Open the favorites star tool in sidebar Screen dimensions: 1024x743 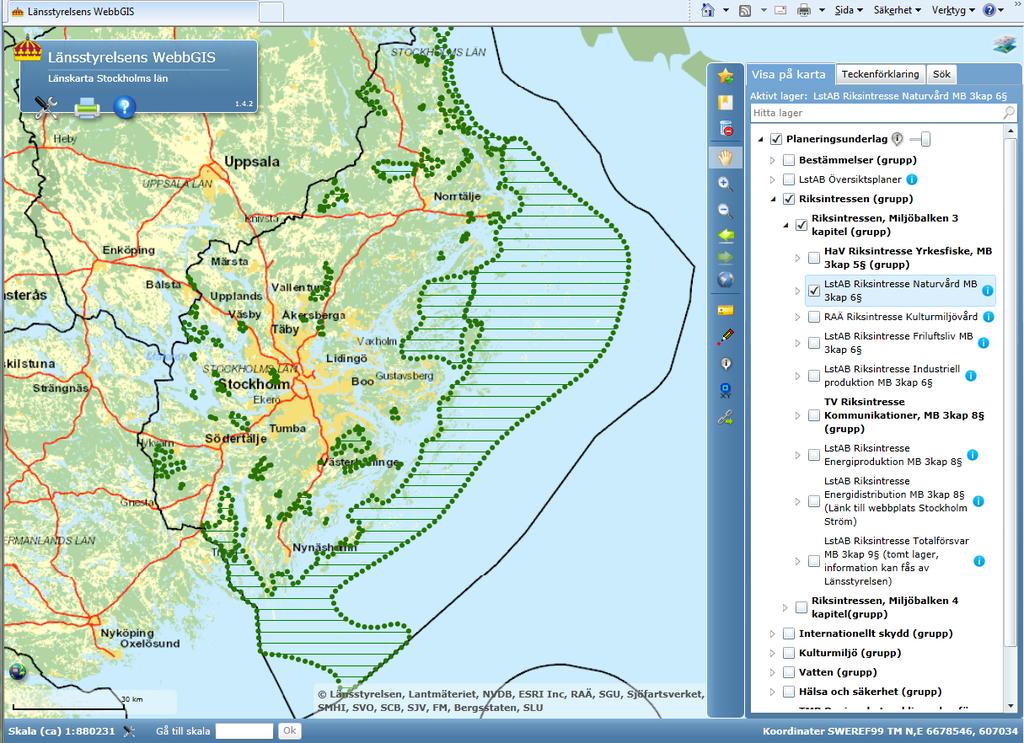[725, 76]
